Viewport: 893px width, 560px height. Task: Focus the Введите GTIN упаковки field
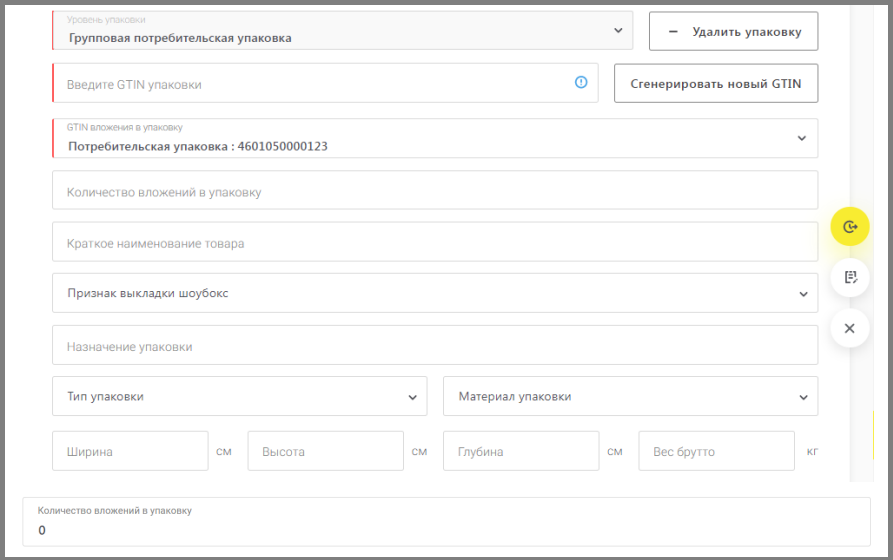[325, 83]
